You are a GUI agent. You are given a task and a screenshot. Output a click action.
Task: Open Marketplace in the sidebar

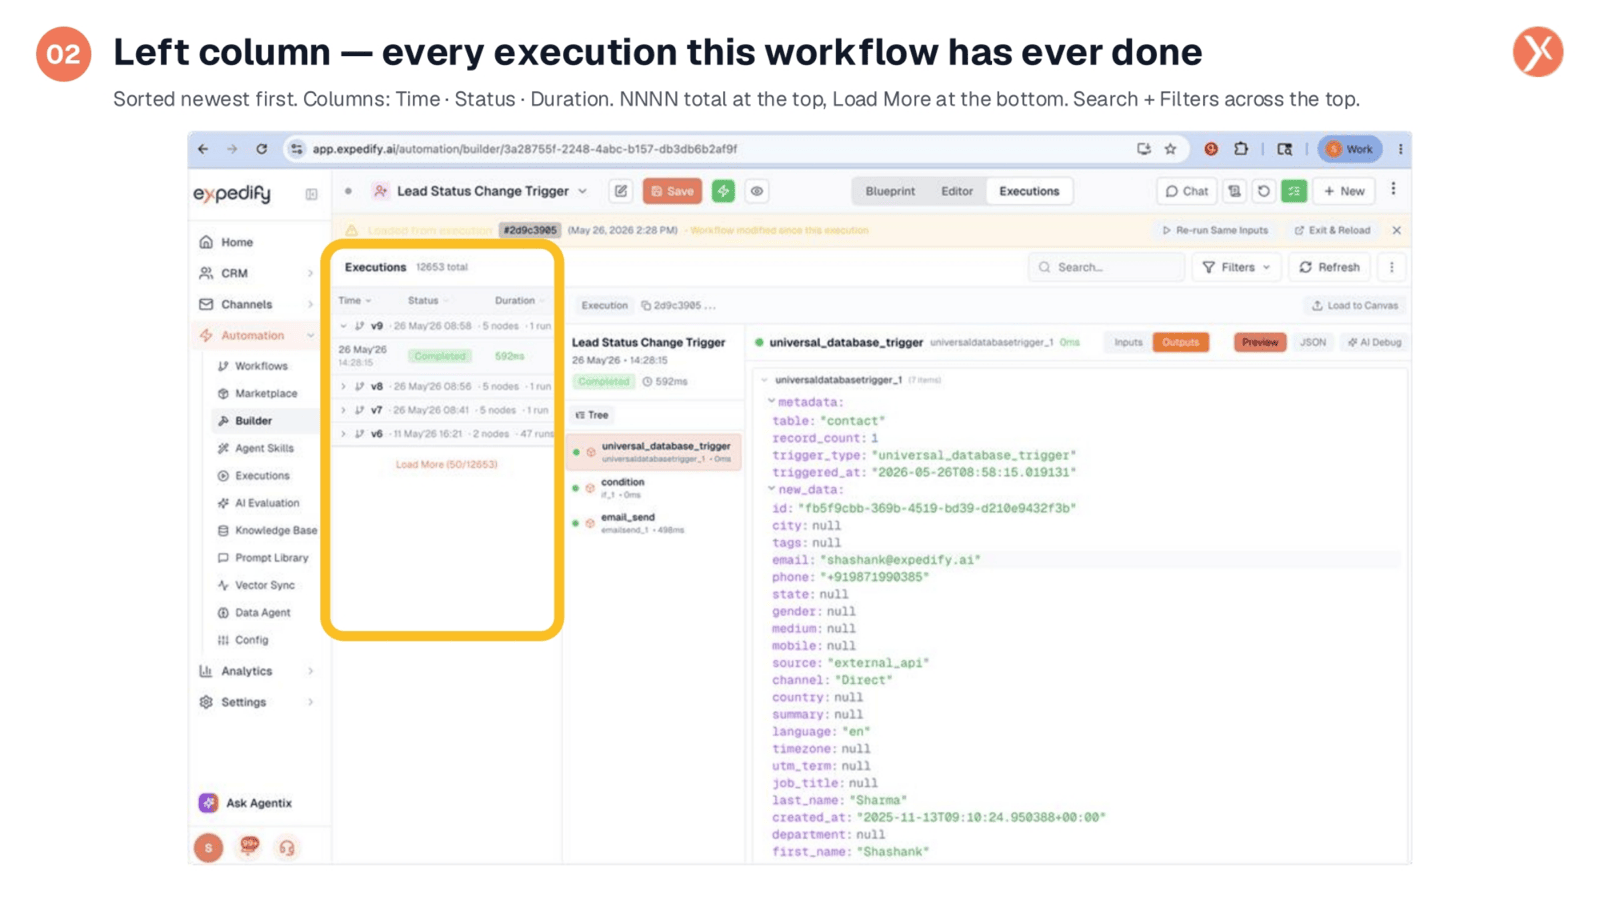266,393
